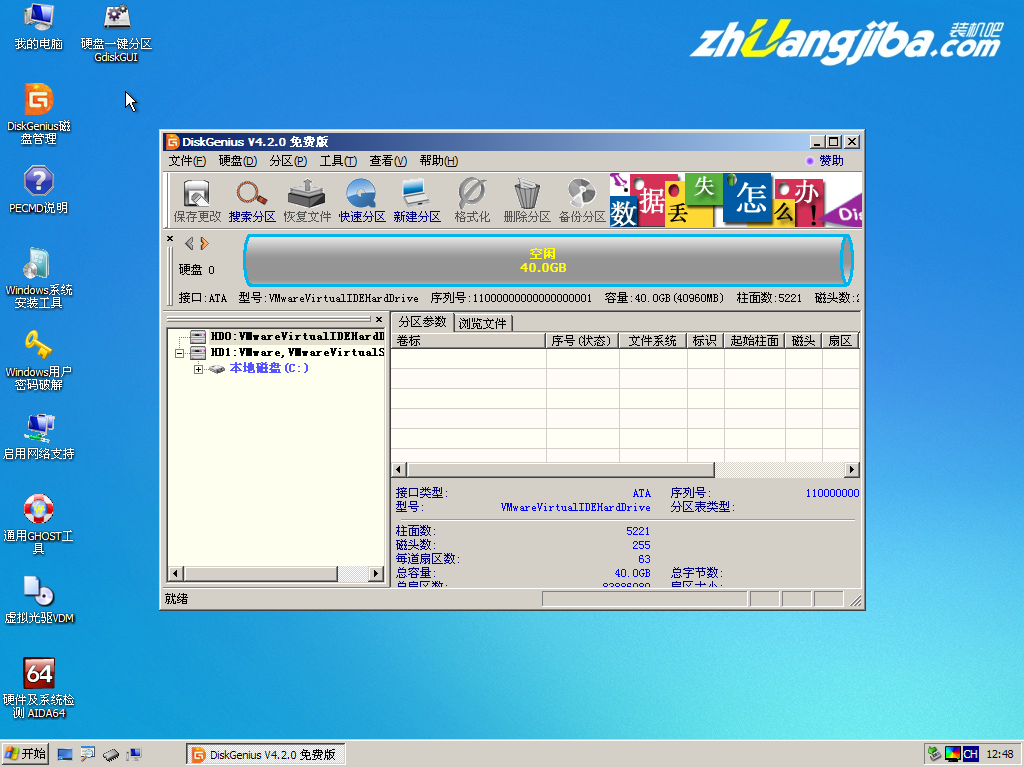Select the 40.0GB free space disk bar

(x=543, y=260)
